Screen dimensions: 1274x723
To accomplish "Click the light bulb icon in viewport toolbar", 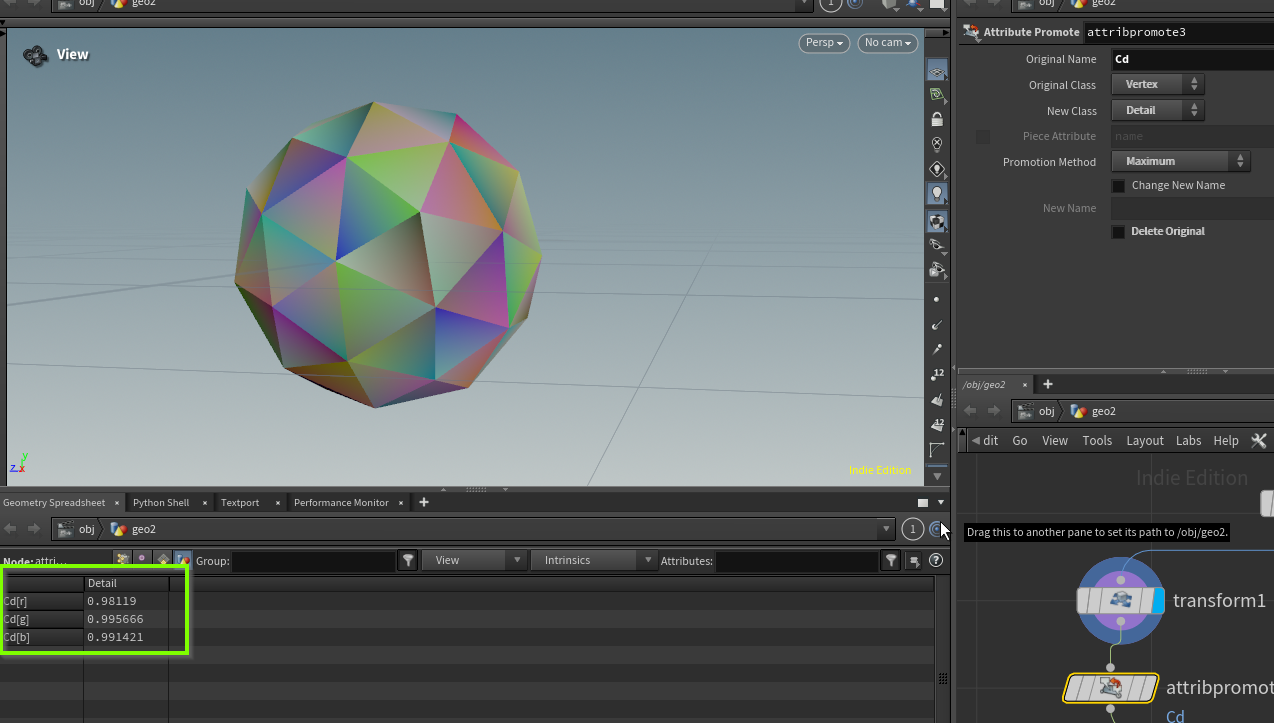I will [x=937, y=193].
